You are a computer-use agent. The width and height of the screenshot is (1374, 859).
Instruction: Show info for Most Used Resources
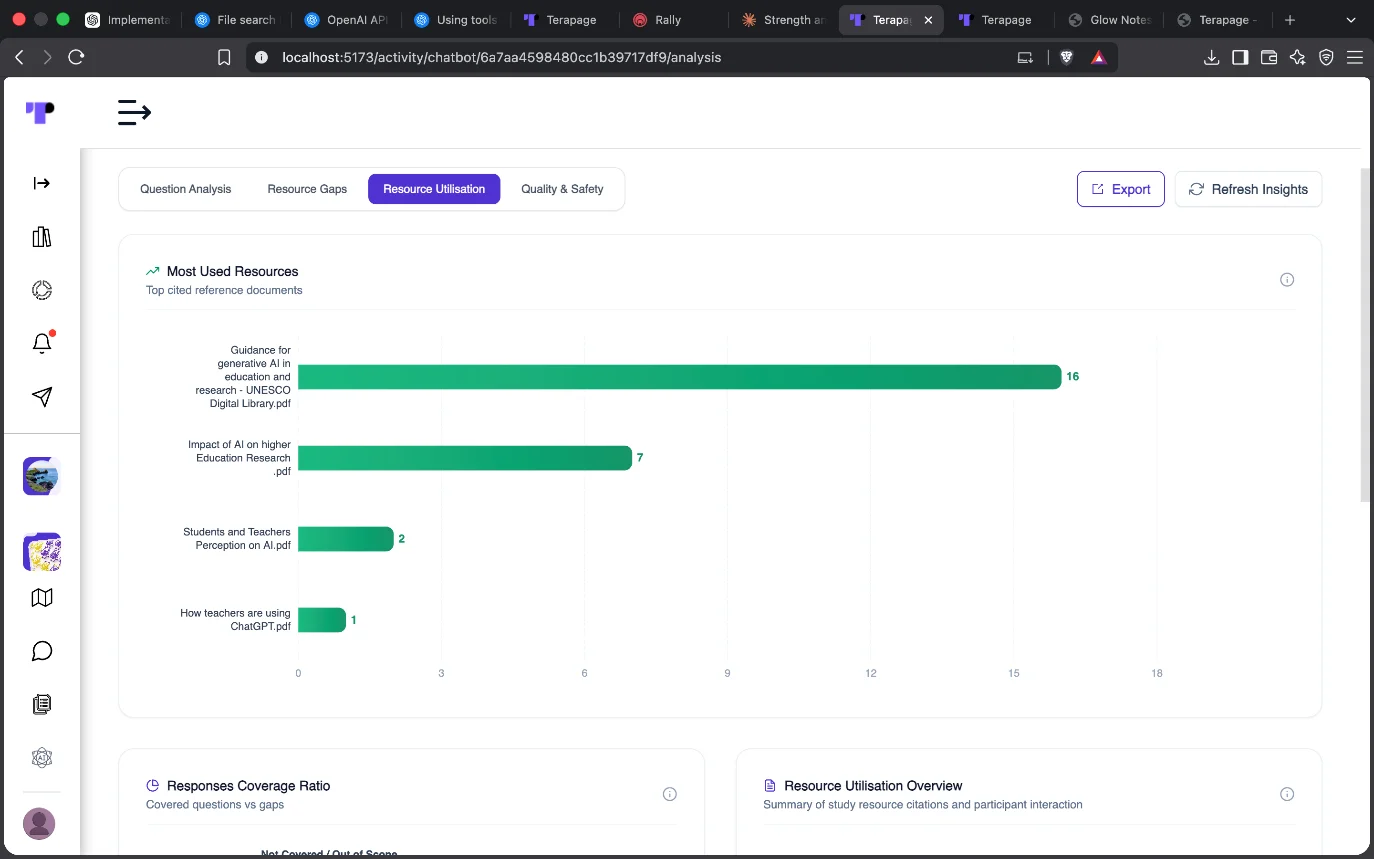click(x=1287, y=280)
